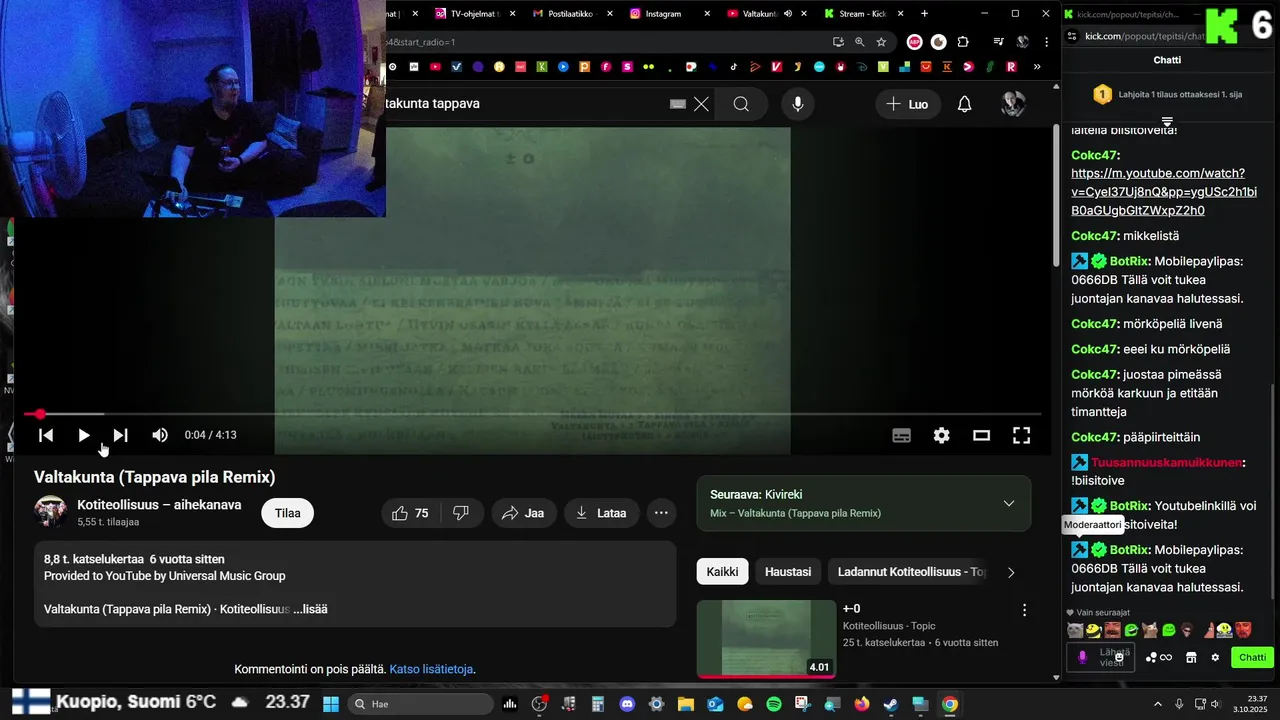Open the +-0 video thumbnail
The height and width of the screenshot is (720, 1280).
766,638
